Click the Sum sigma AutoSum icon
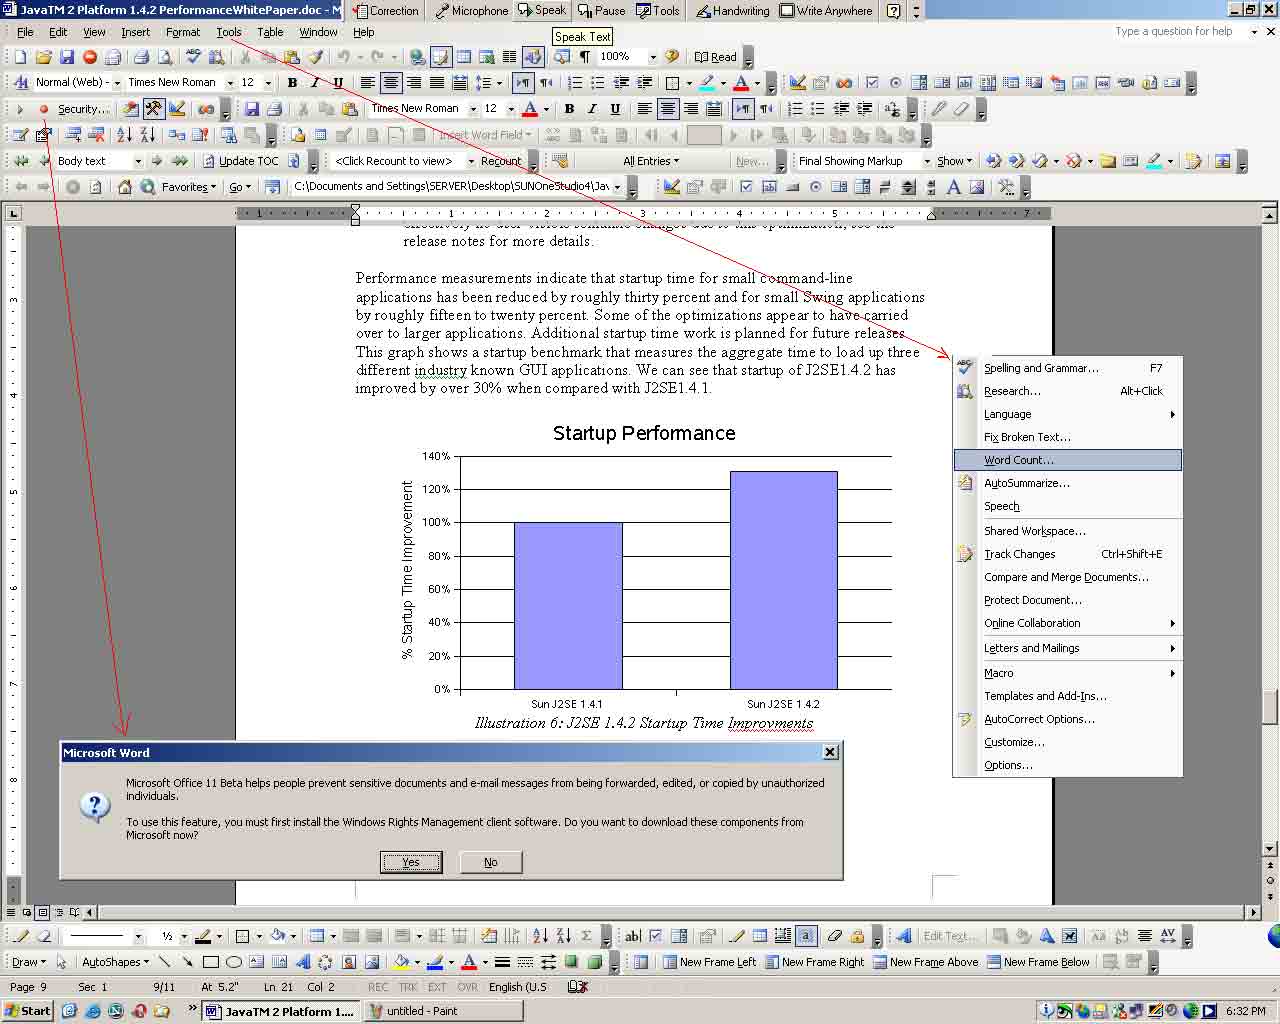 [x=586, y=936]
